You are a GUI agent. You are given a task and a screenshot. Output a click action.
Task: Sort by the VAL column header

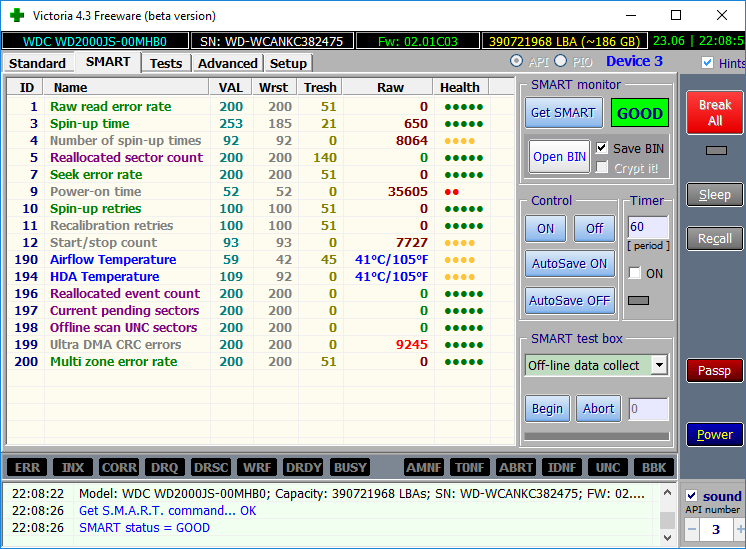(231, 88)
